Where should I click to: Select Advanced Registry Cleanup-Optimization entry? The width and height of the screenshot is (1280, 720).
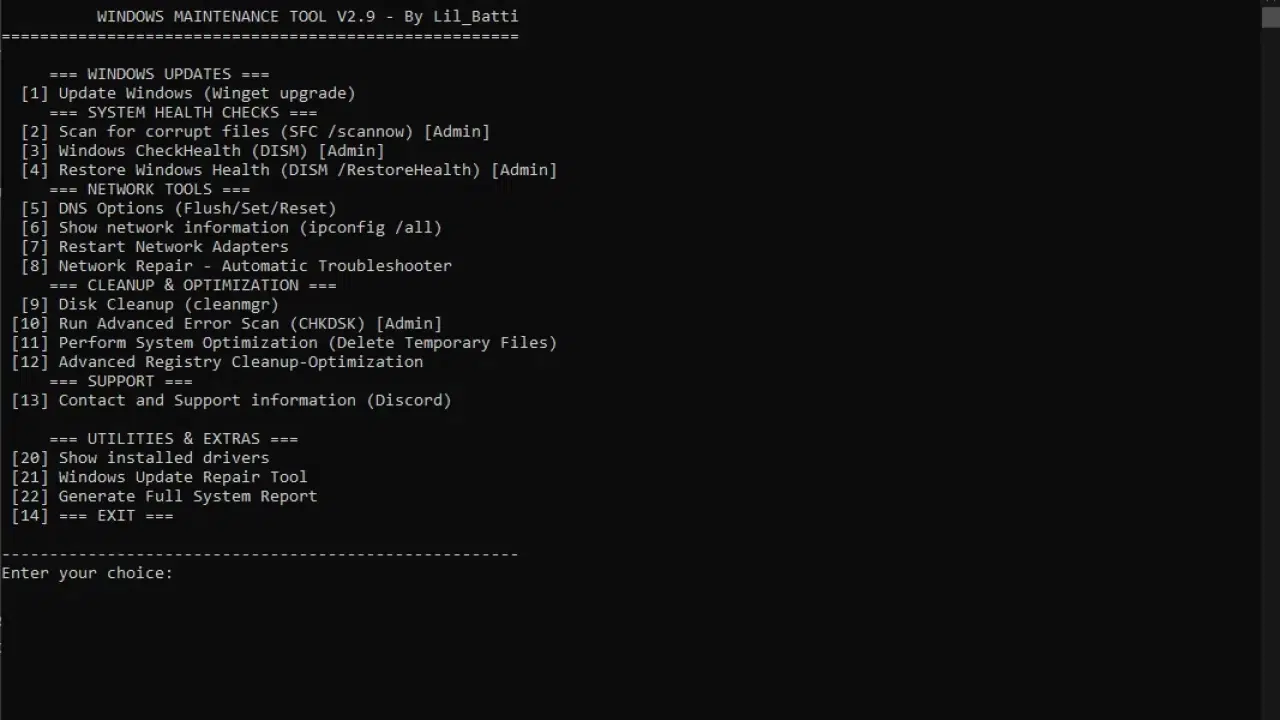pyautogui.click(x=217, y=362)
